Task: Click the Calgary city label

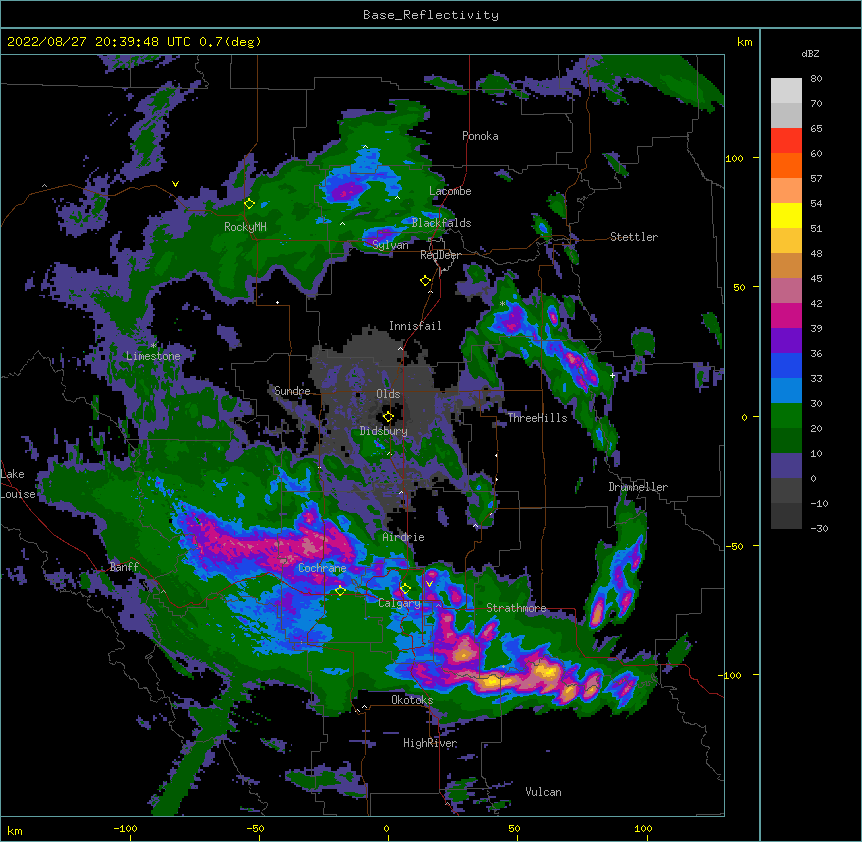Action: pyautogui.click(x=400, y=603)
